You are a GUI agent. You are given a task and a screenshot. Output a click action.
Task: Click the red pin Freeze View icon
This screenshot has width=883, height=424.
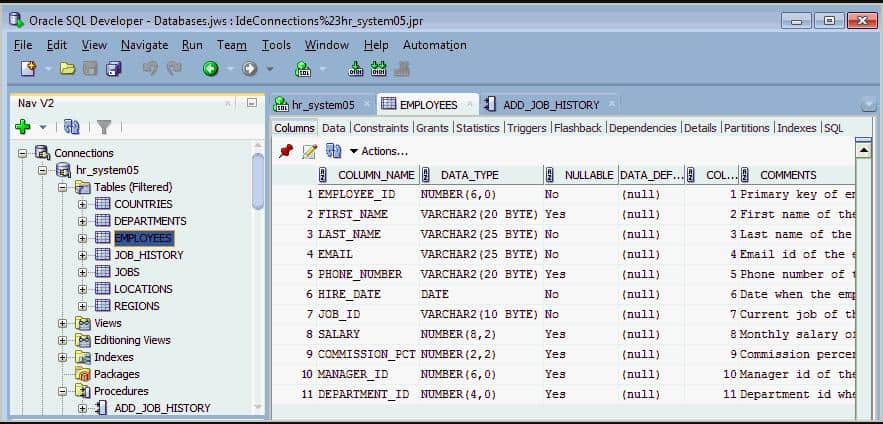286,151
